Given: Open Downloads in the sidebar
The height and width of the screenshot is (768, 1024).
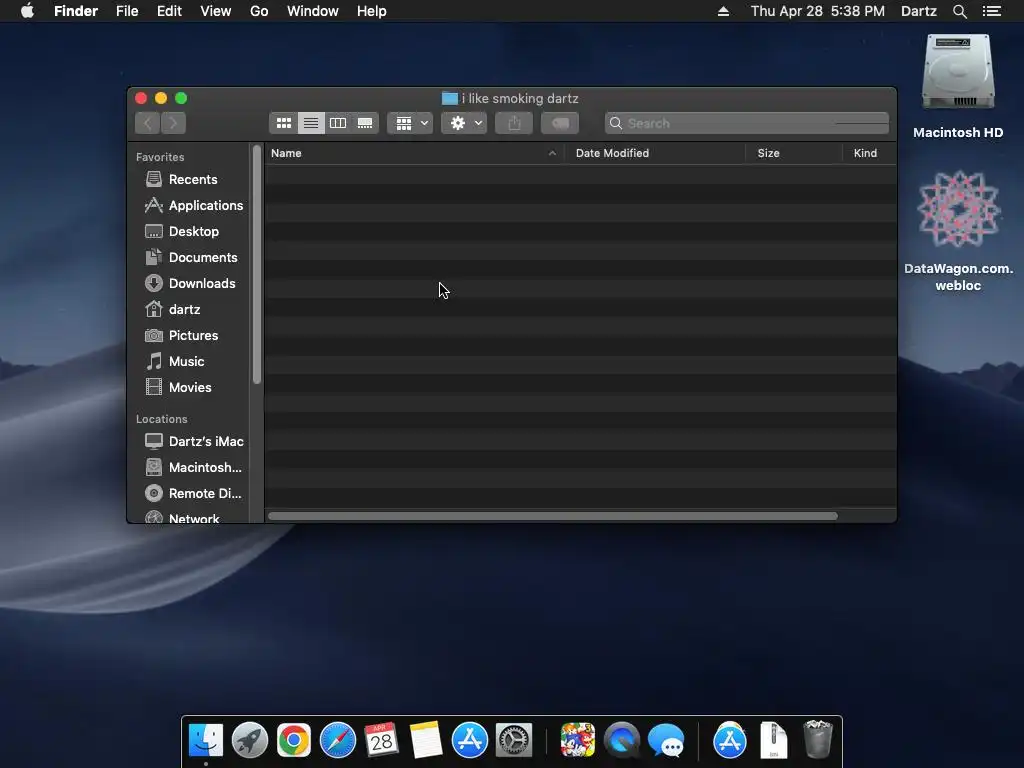Looking at the screenshot, I should click(x=189, y=283).
